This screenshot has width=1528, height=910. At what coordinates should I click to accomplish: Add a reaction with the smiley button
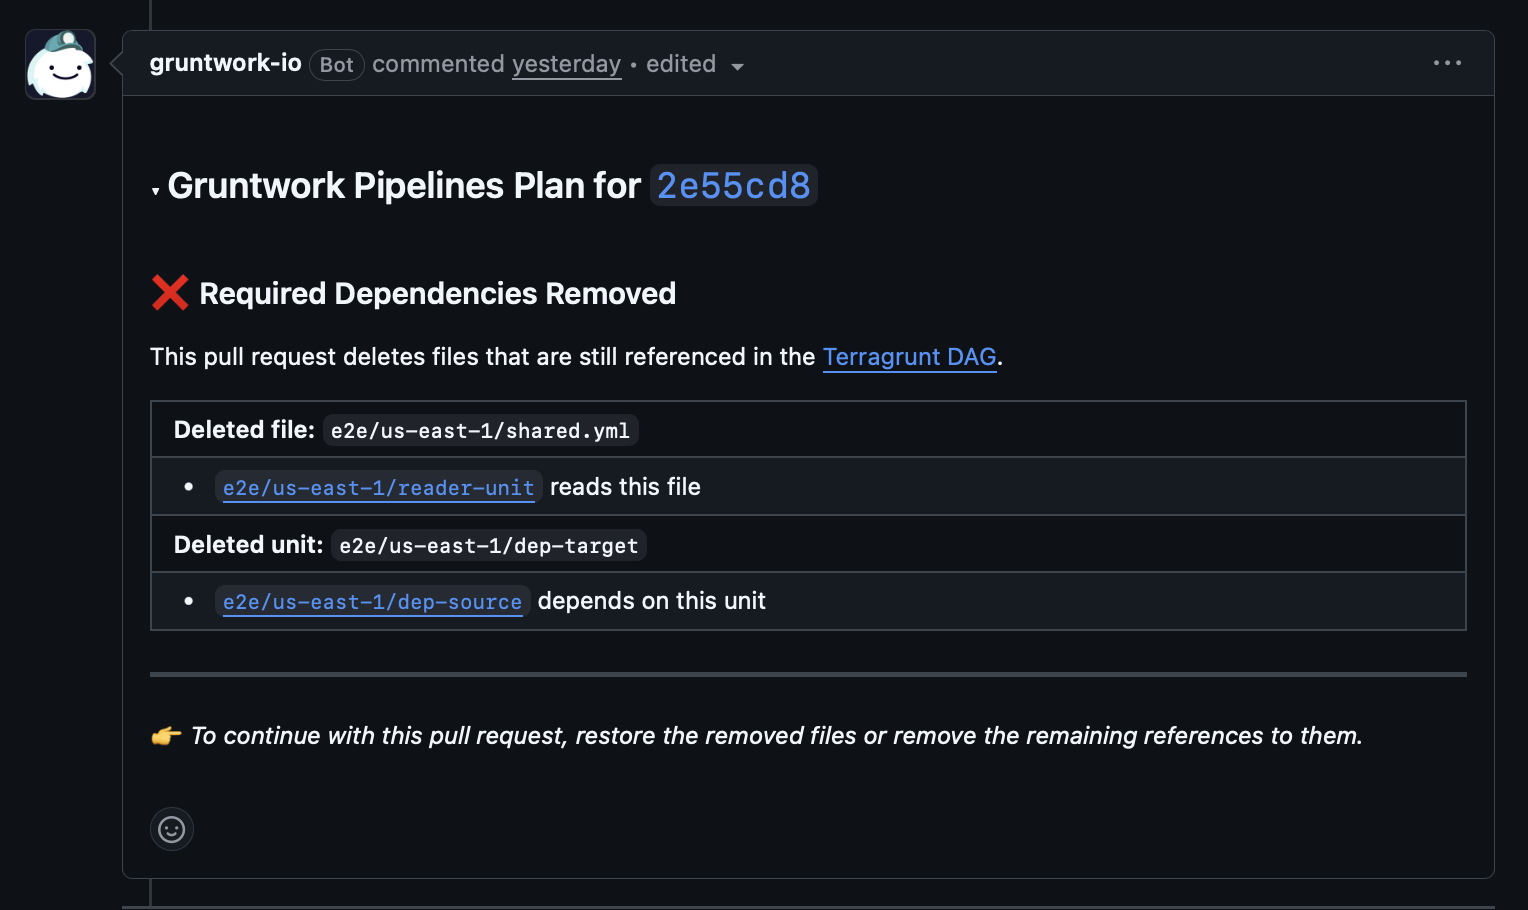(172, 829)
